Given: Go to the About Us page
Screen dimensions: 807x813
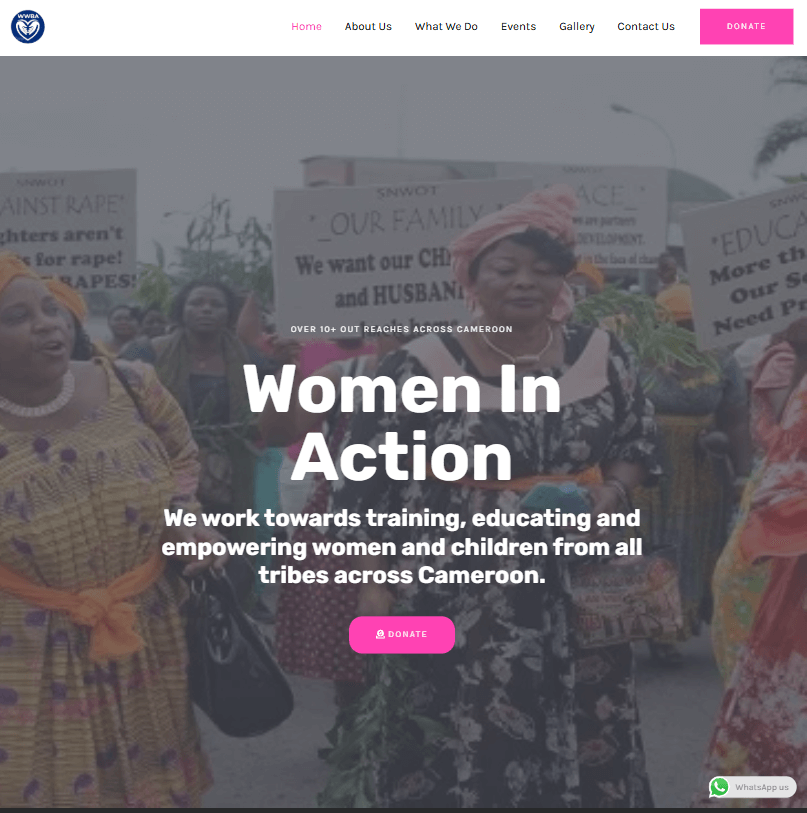Looking at the screenshot, I should (x=368, y=26).
